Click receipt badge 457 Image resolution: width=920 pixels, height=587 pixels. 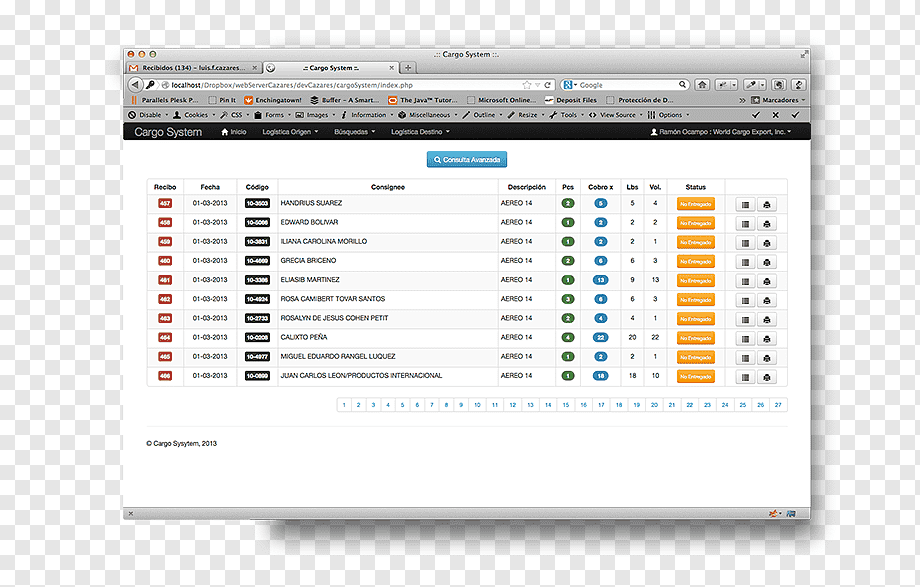165,204
